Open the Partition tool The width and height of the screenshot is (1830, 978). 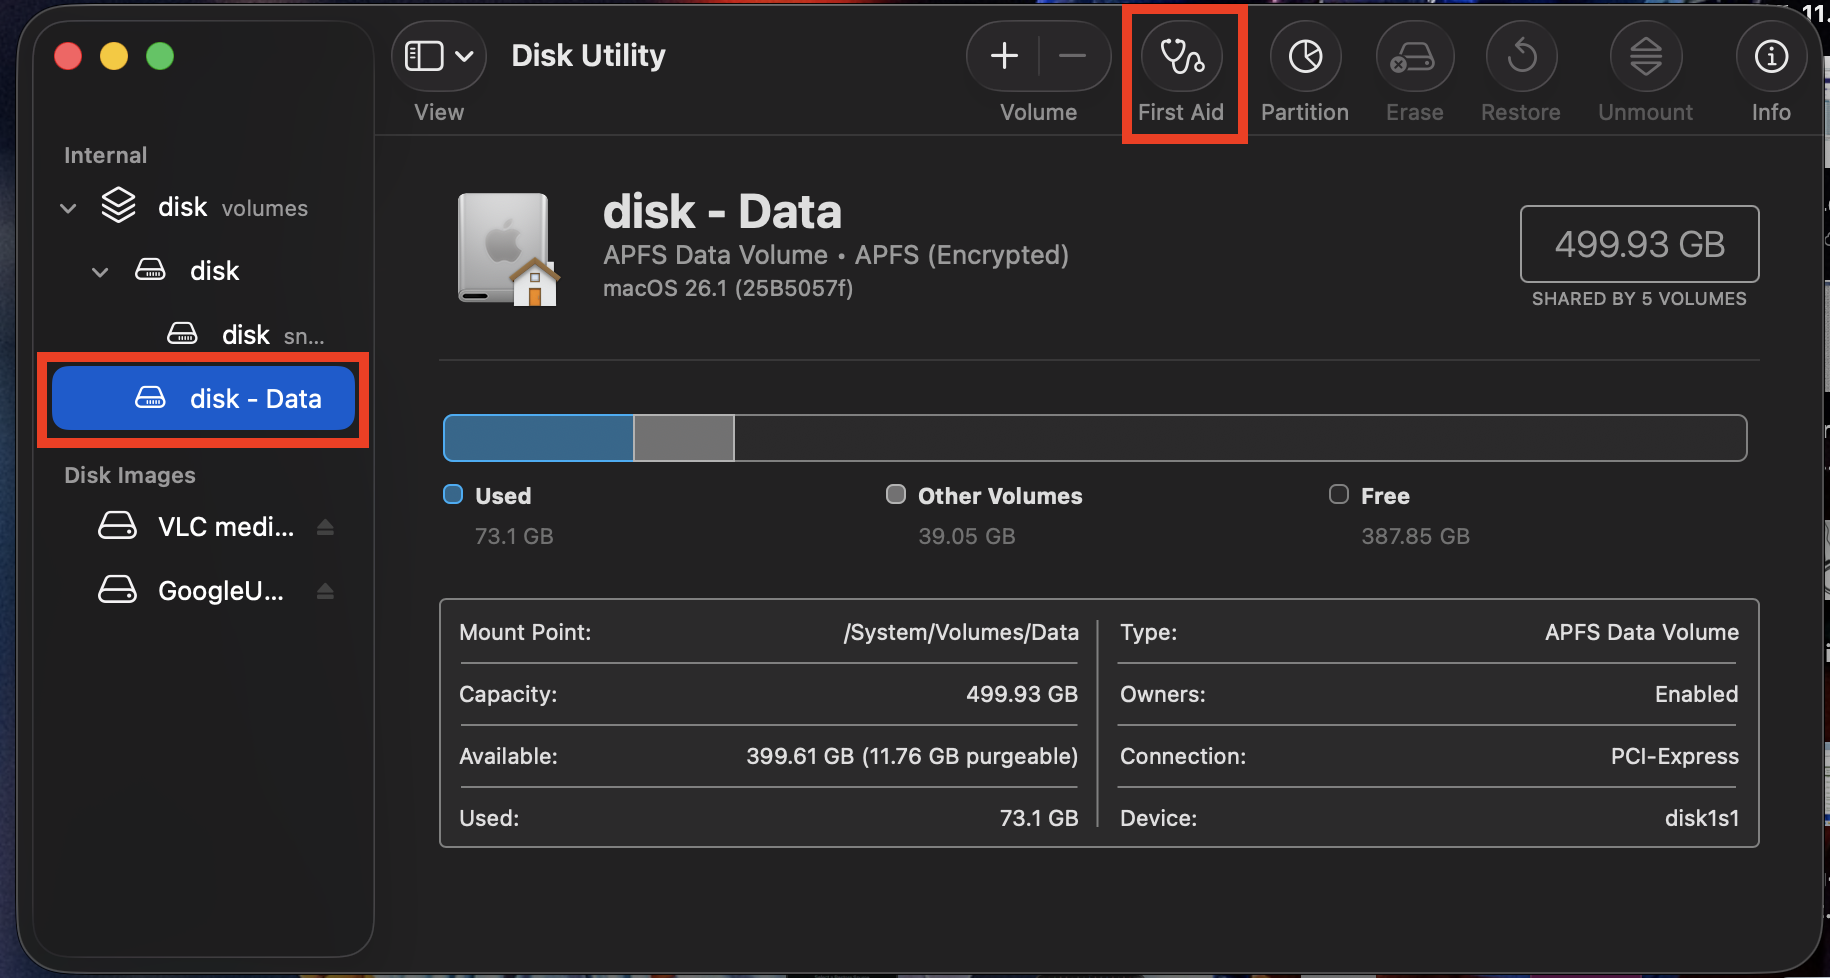(x=1304, y=57)
